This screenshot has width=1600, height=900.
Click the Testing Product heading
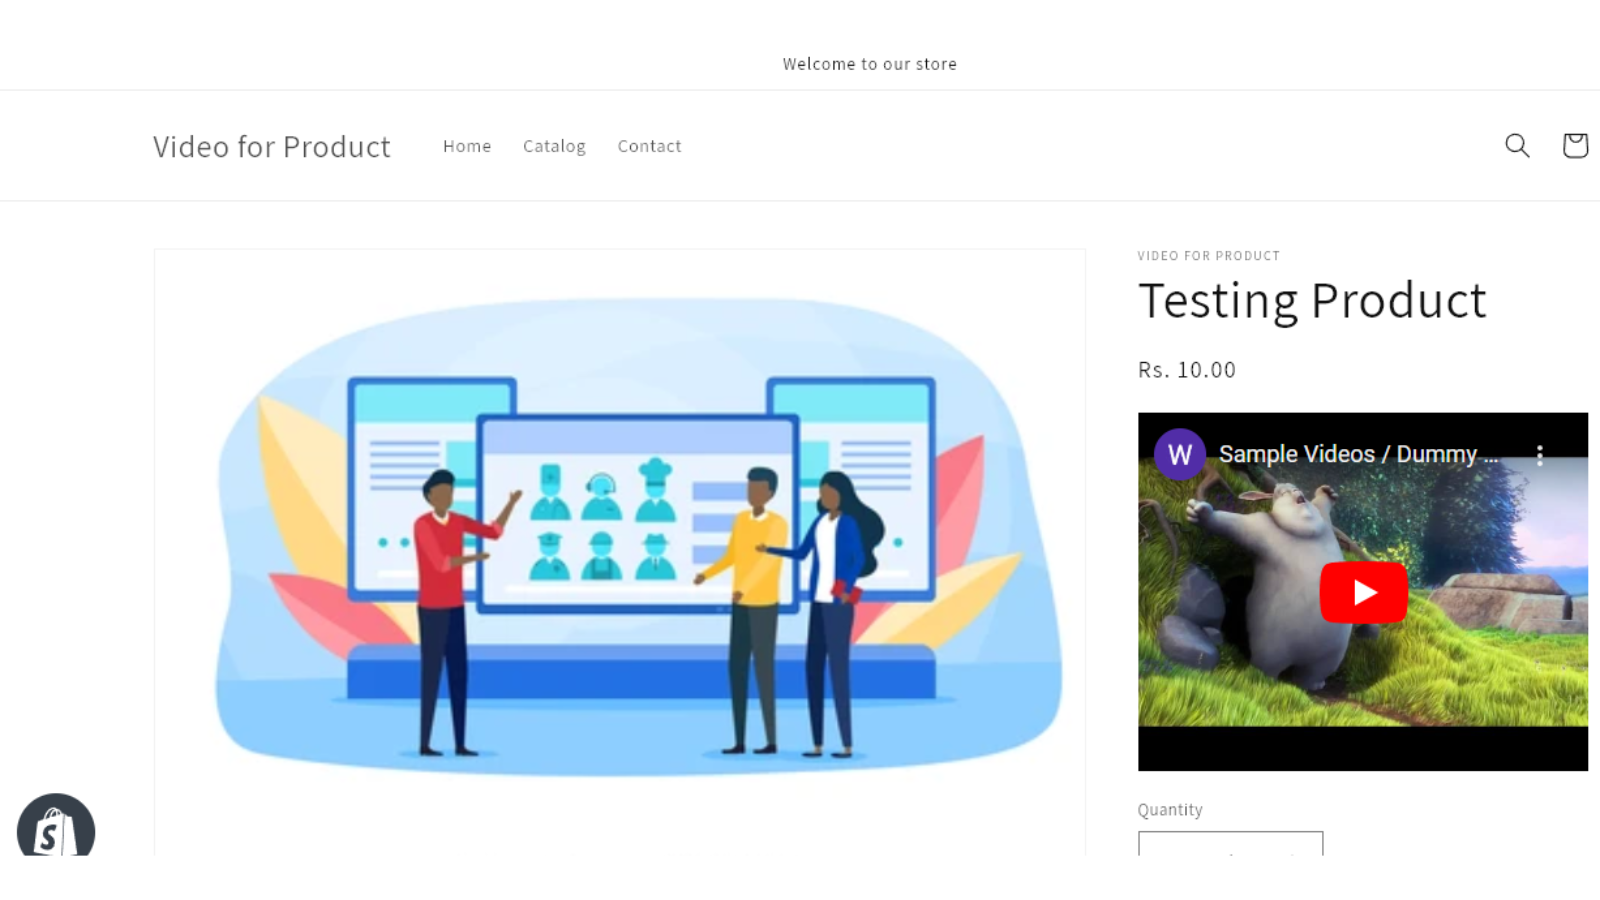[x=1311, y=300]
